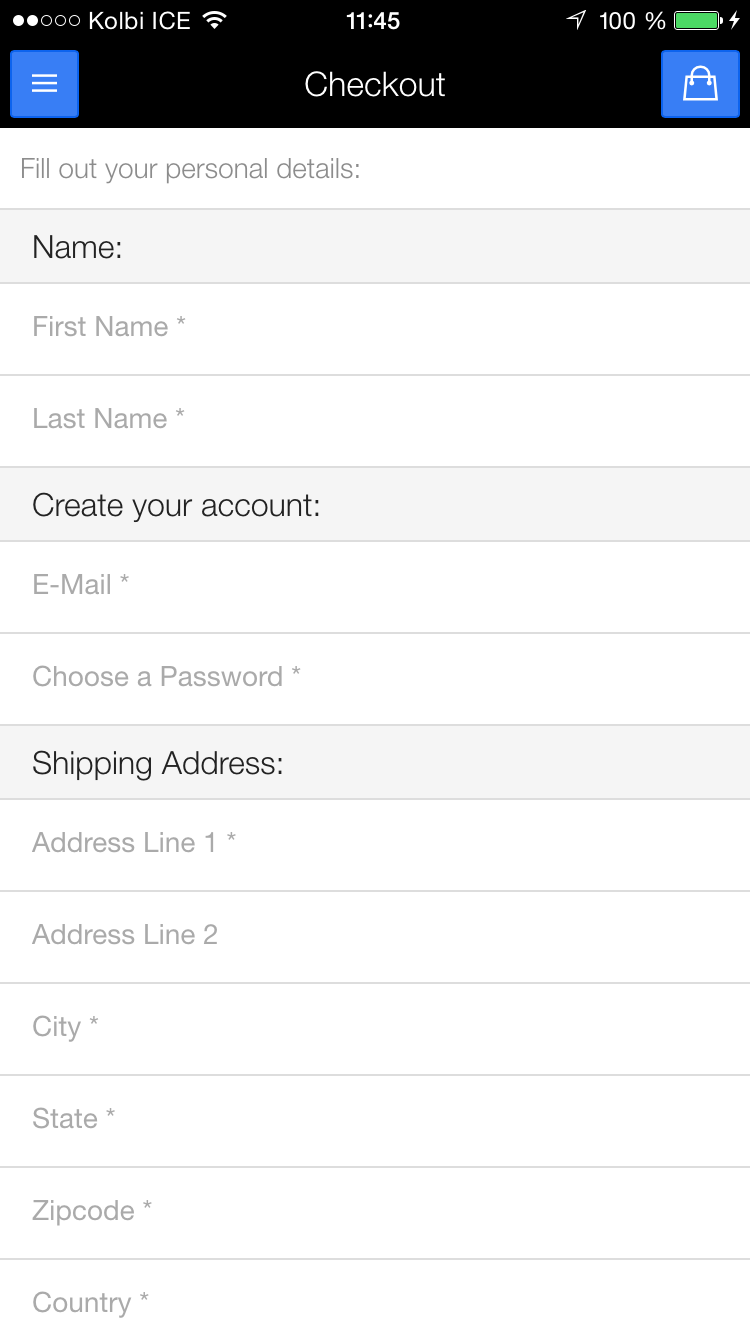Tap the Address Line 2 field
This screenshot has height=1334, width=750.
click(375, 935)
